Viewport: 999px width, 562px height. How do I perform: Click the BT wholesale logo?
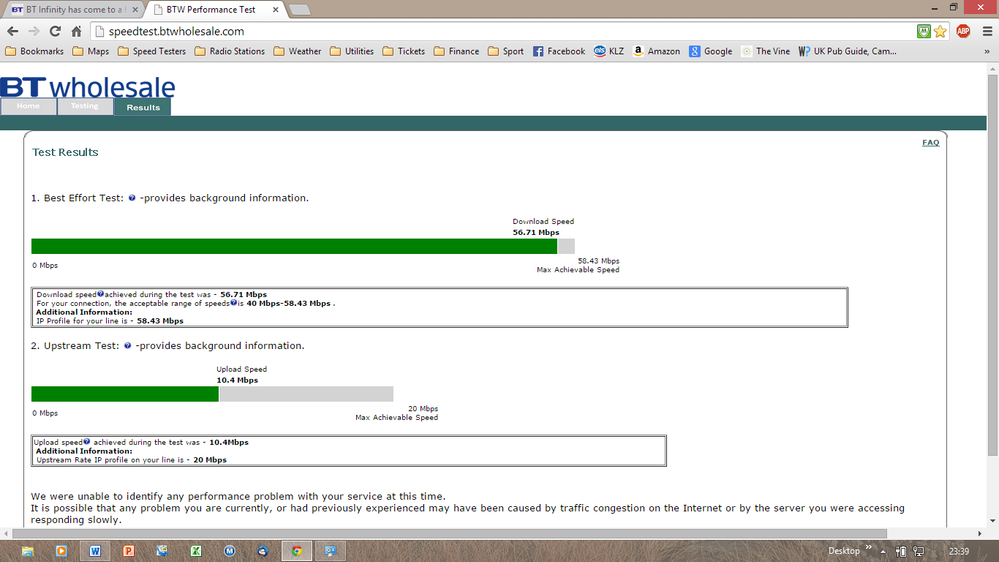(x=88, y=87)
